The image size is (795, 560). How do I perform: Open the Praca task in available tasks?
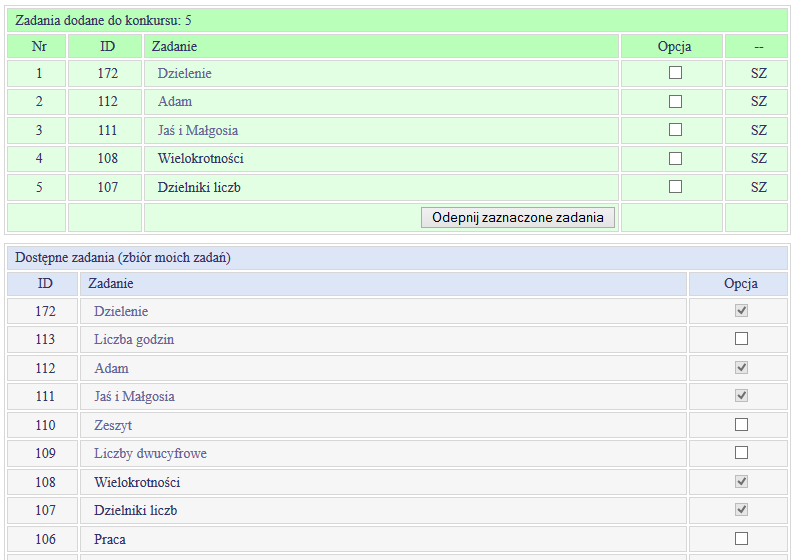point(110,539)
